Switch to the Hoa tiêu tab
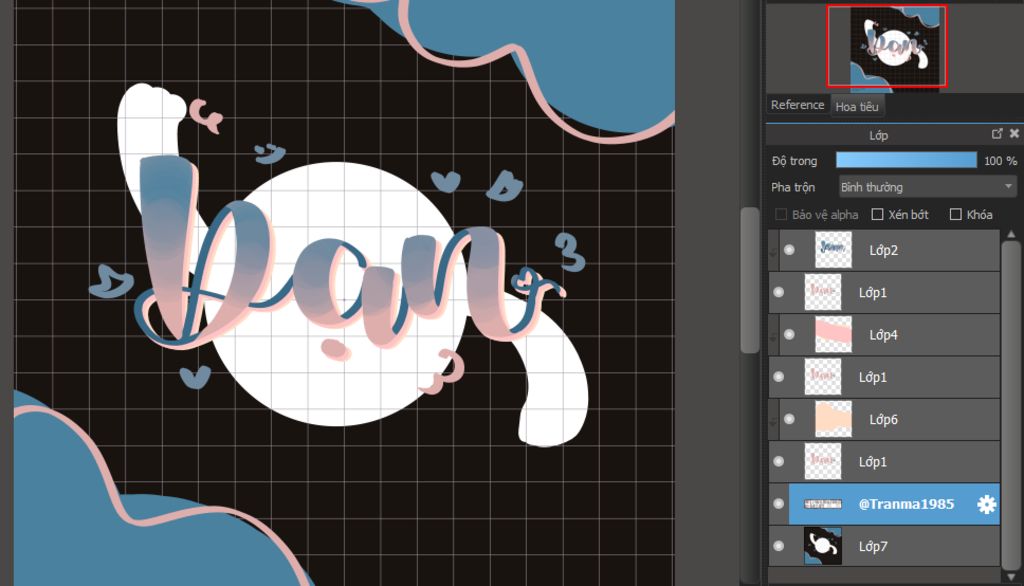The height and width of the screenshot is (586, 1024). click(x=857, y=106)
